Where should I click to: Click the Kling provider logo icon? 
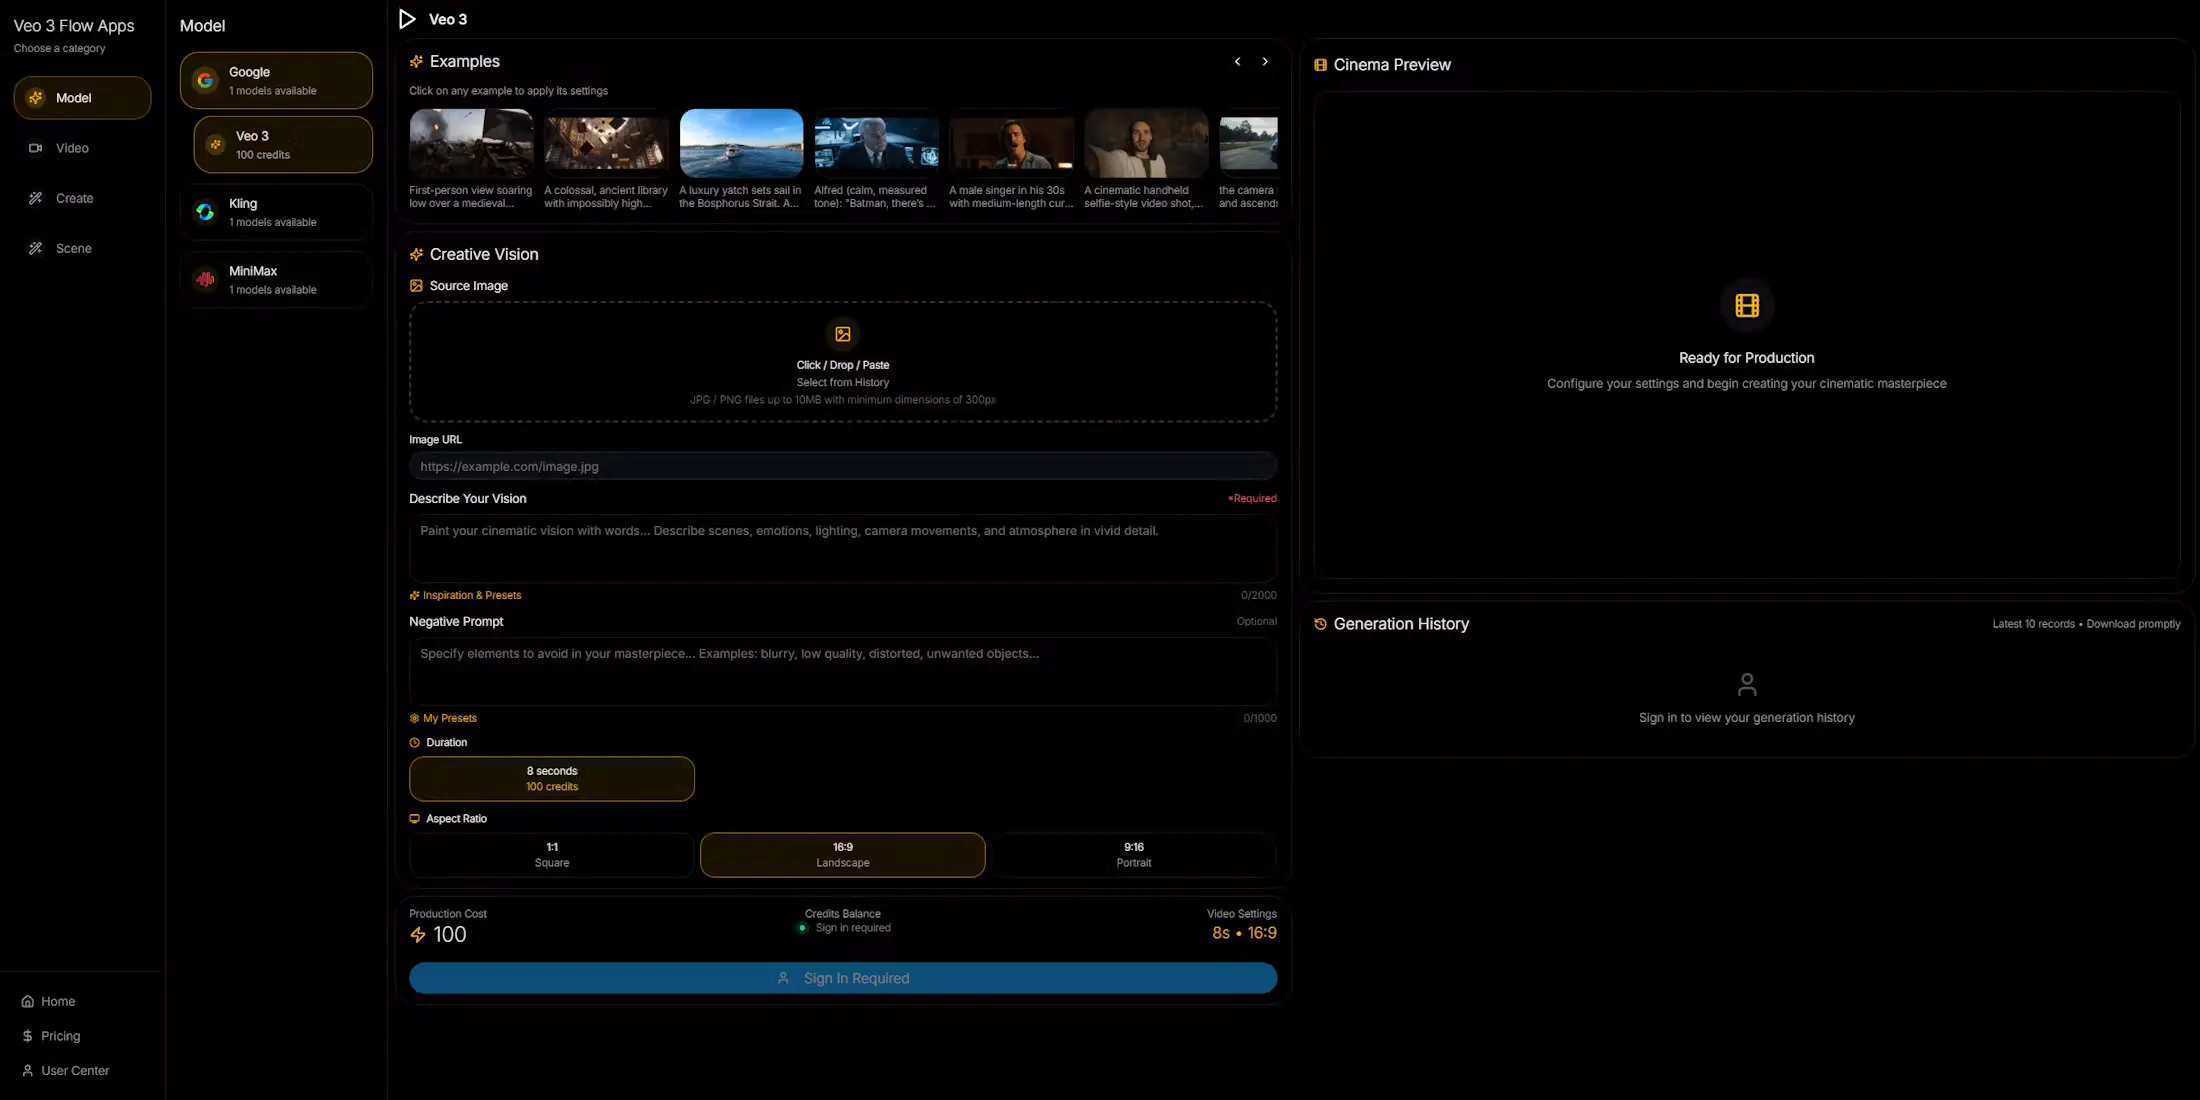point(205,212)
